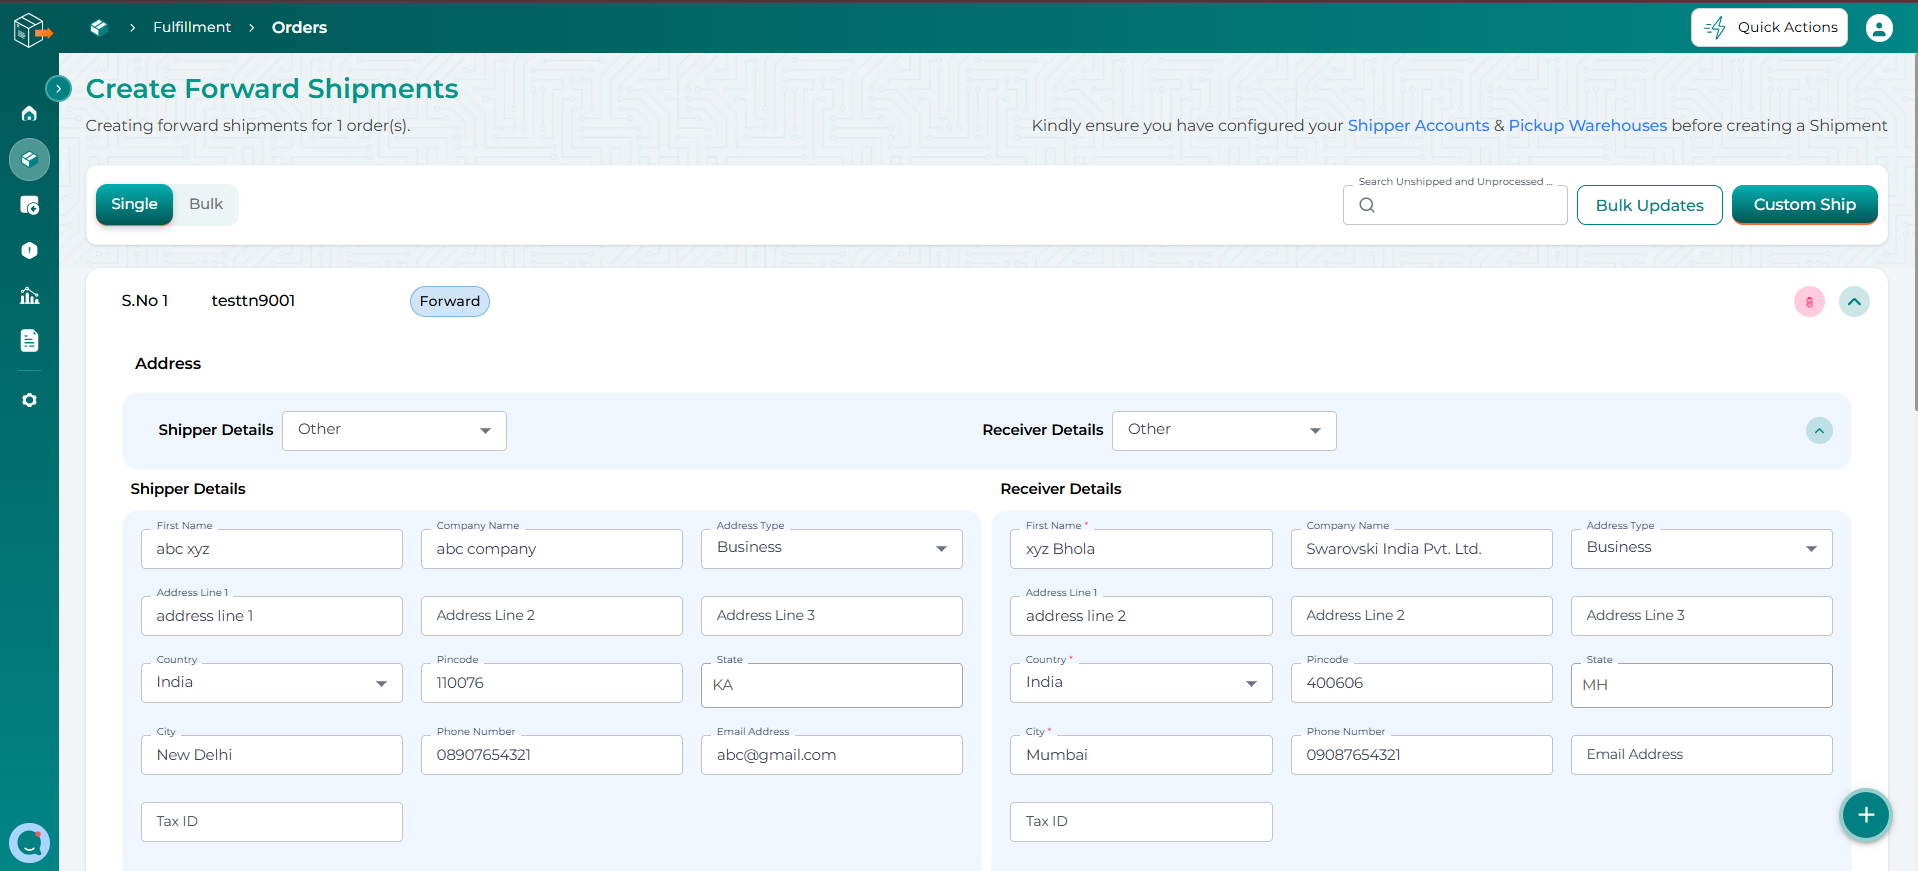Open the settings gear in sidebar
The image size is (1918, 871).
(x=29, y=400)
